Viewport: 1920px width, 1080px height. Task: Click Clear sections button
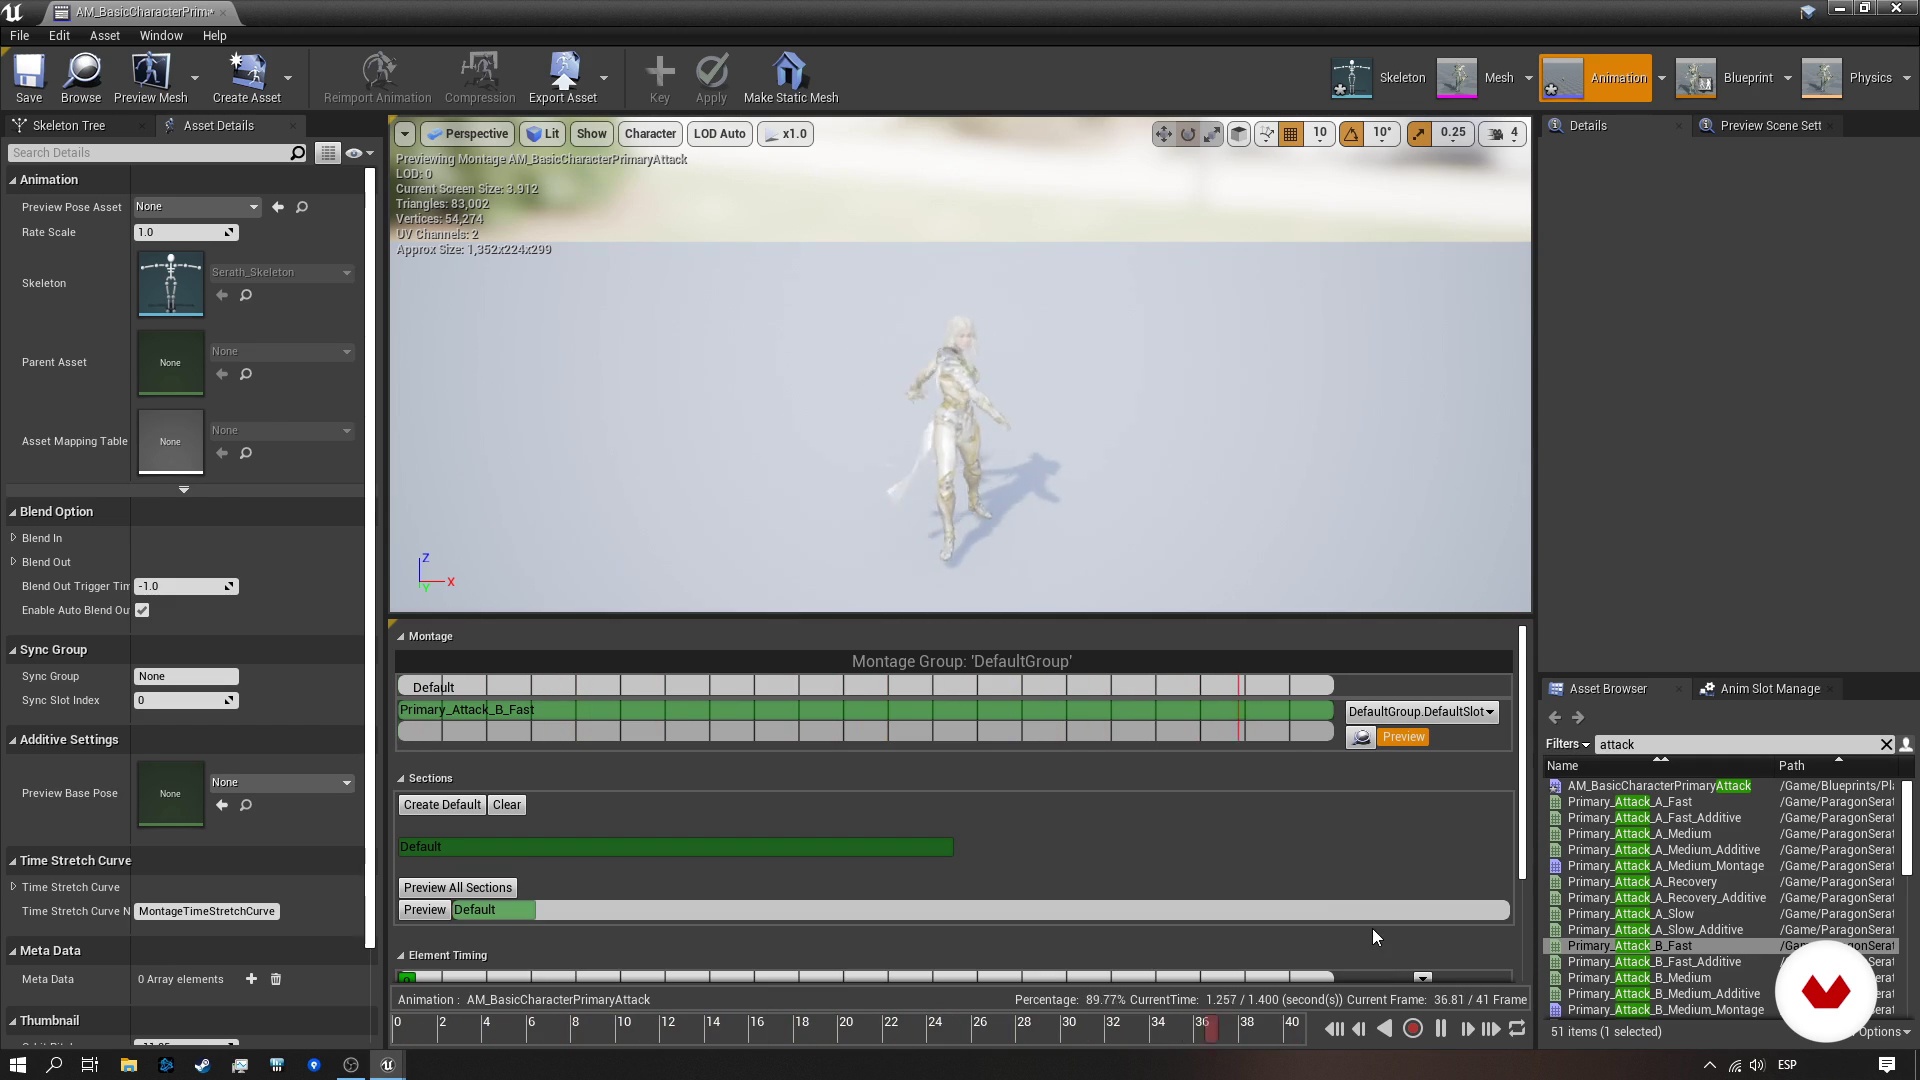pyautogui.click(x=507, y=805)
